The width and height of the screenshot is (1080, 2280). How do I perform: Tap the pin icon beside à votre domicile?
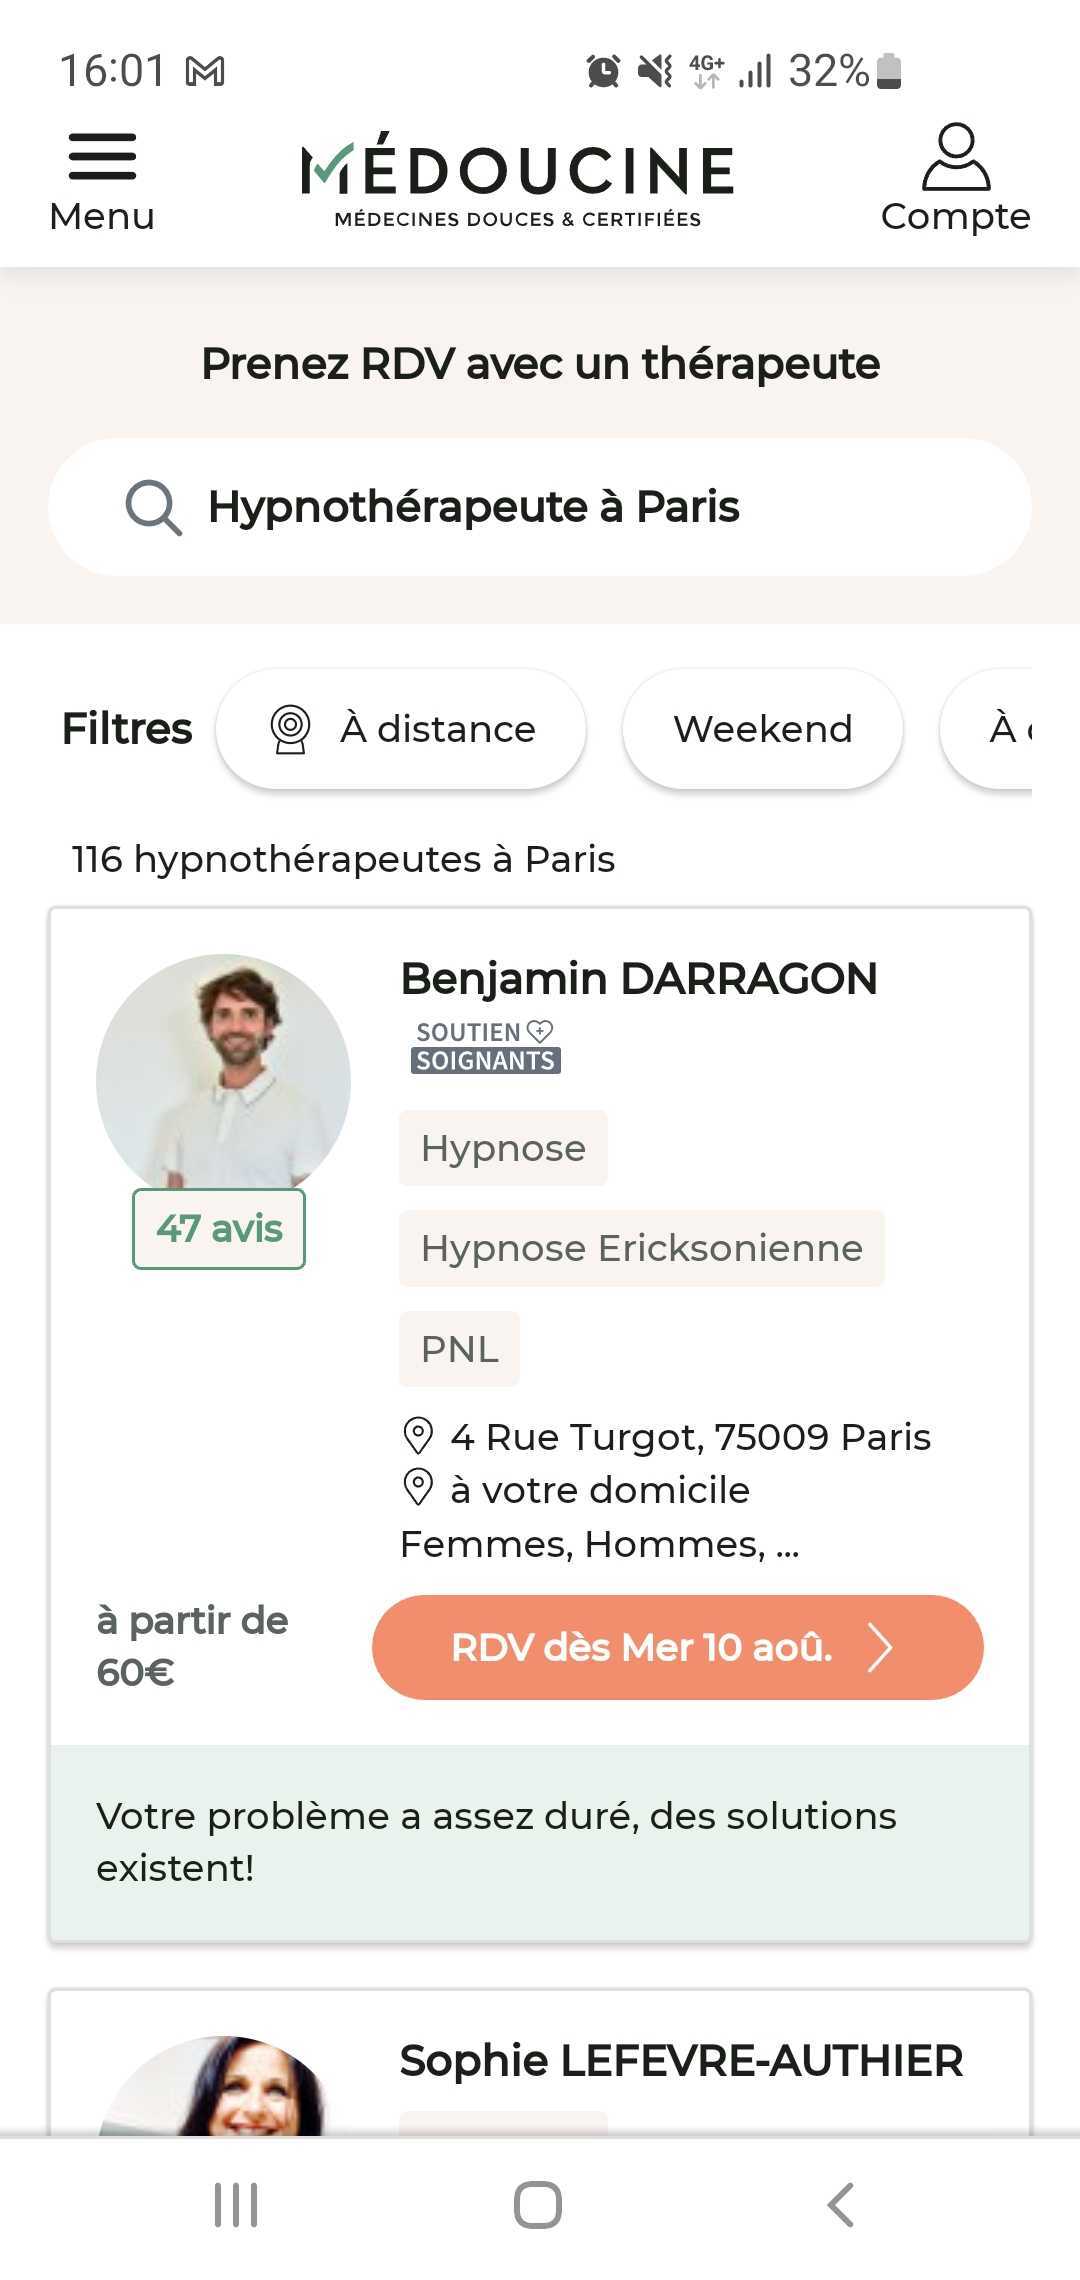(x=417, y=1487)
